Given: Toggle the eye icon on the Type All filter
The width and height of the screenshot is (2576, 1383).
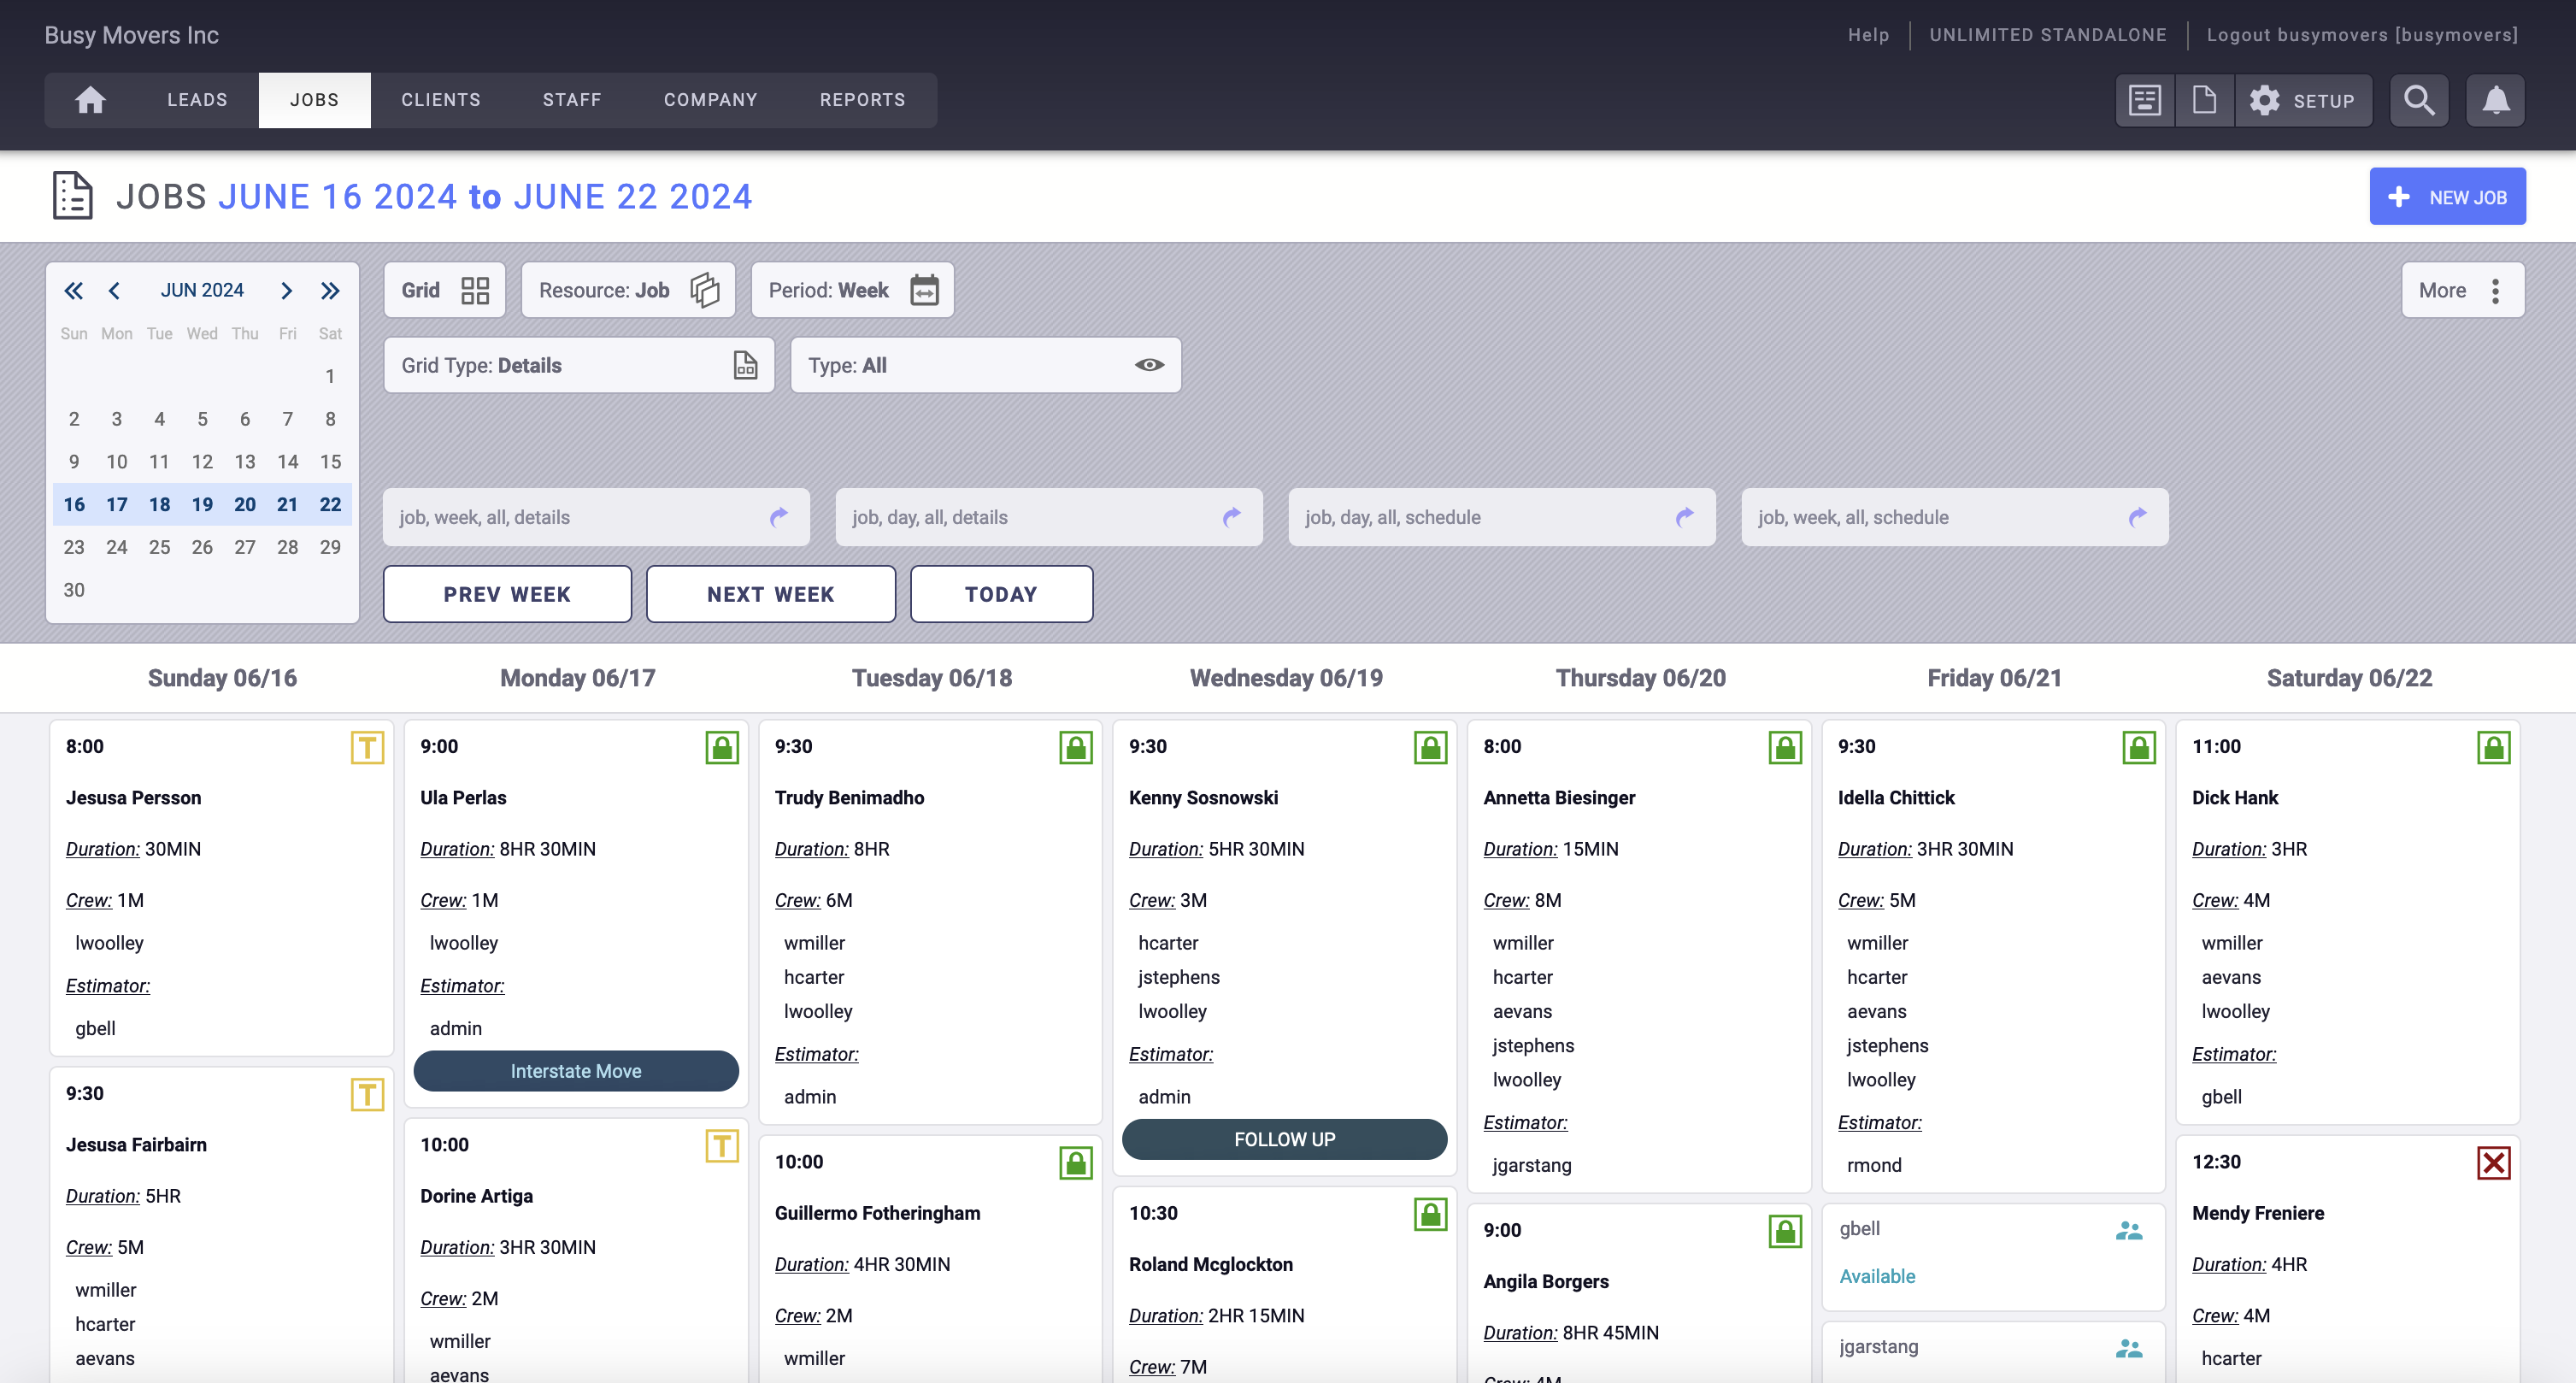Looking at the screenshot, I should (1148, 365).
